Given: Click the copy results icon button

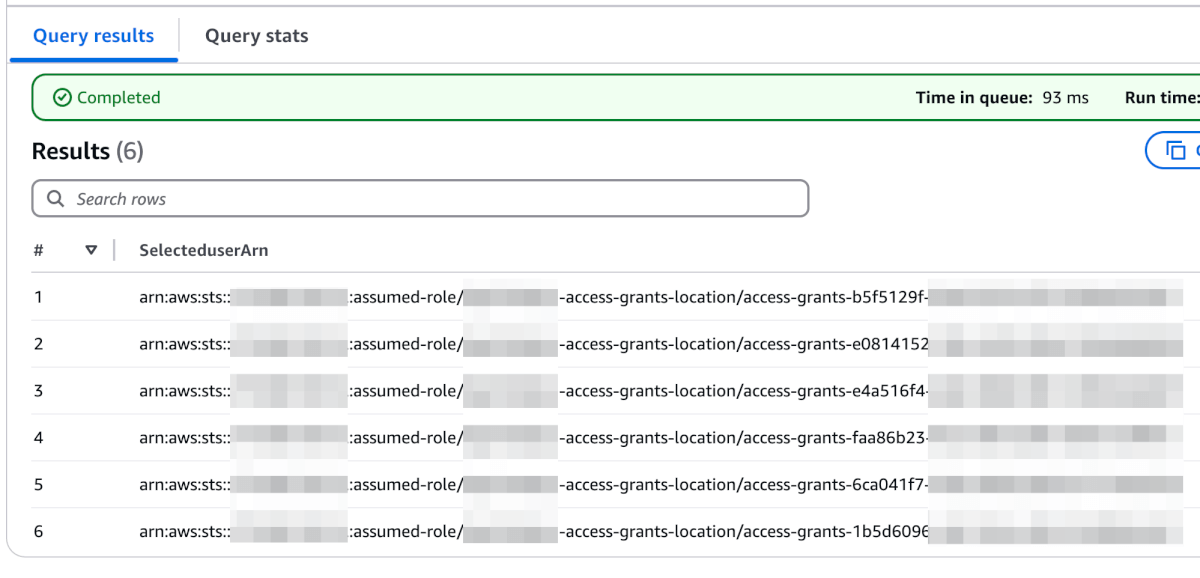Looking at the screenshot, I should [x=1174, y=151].
